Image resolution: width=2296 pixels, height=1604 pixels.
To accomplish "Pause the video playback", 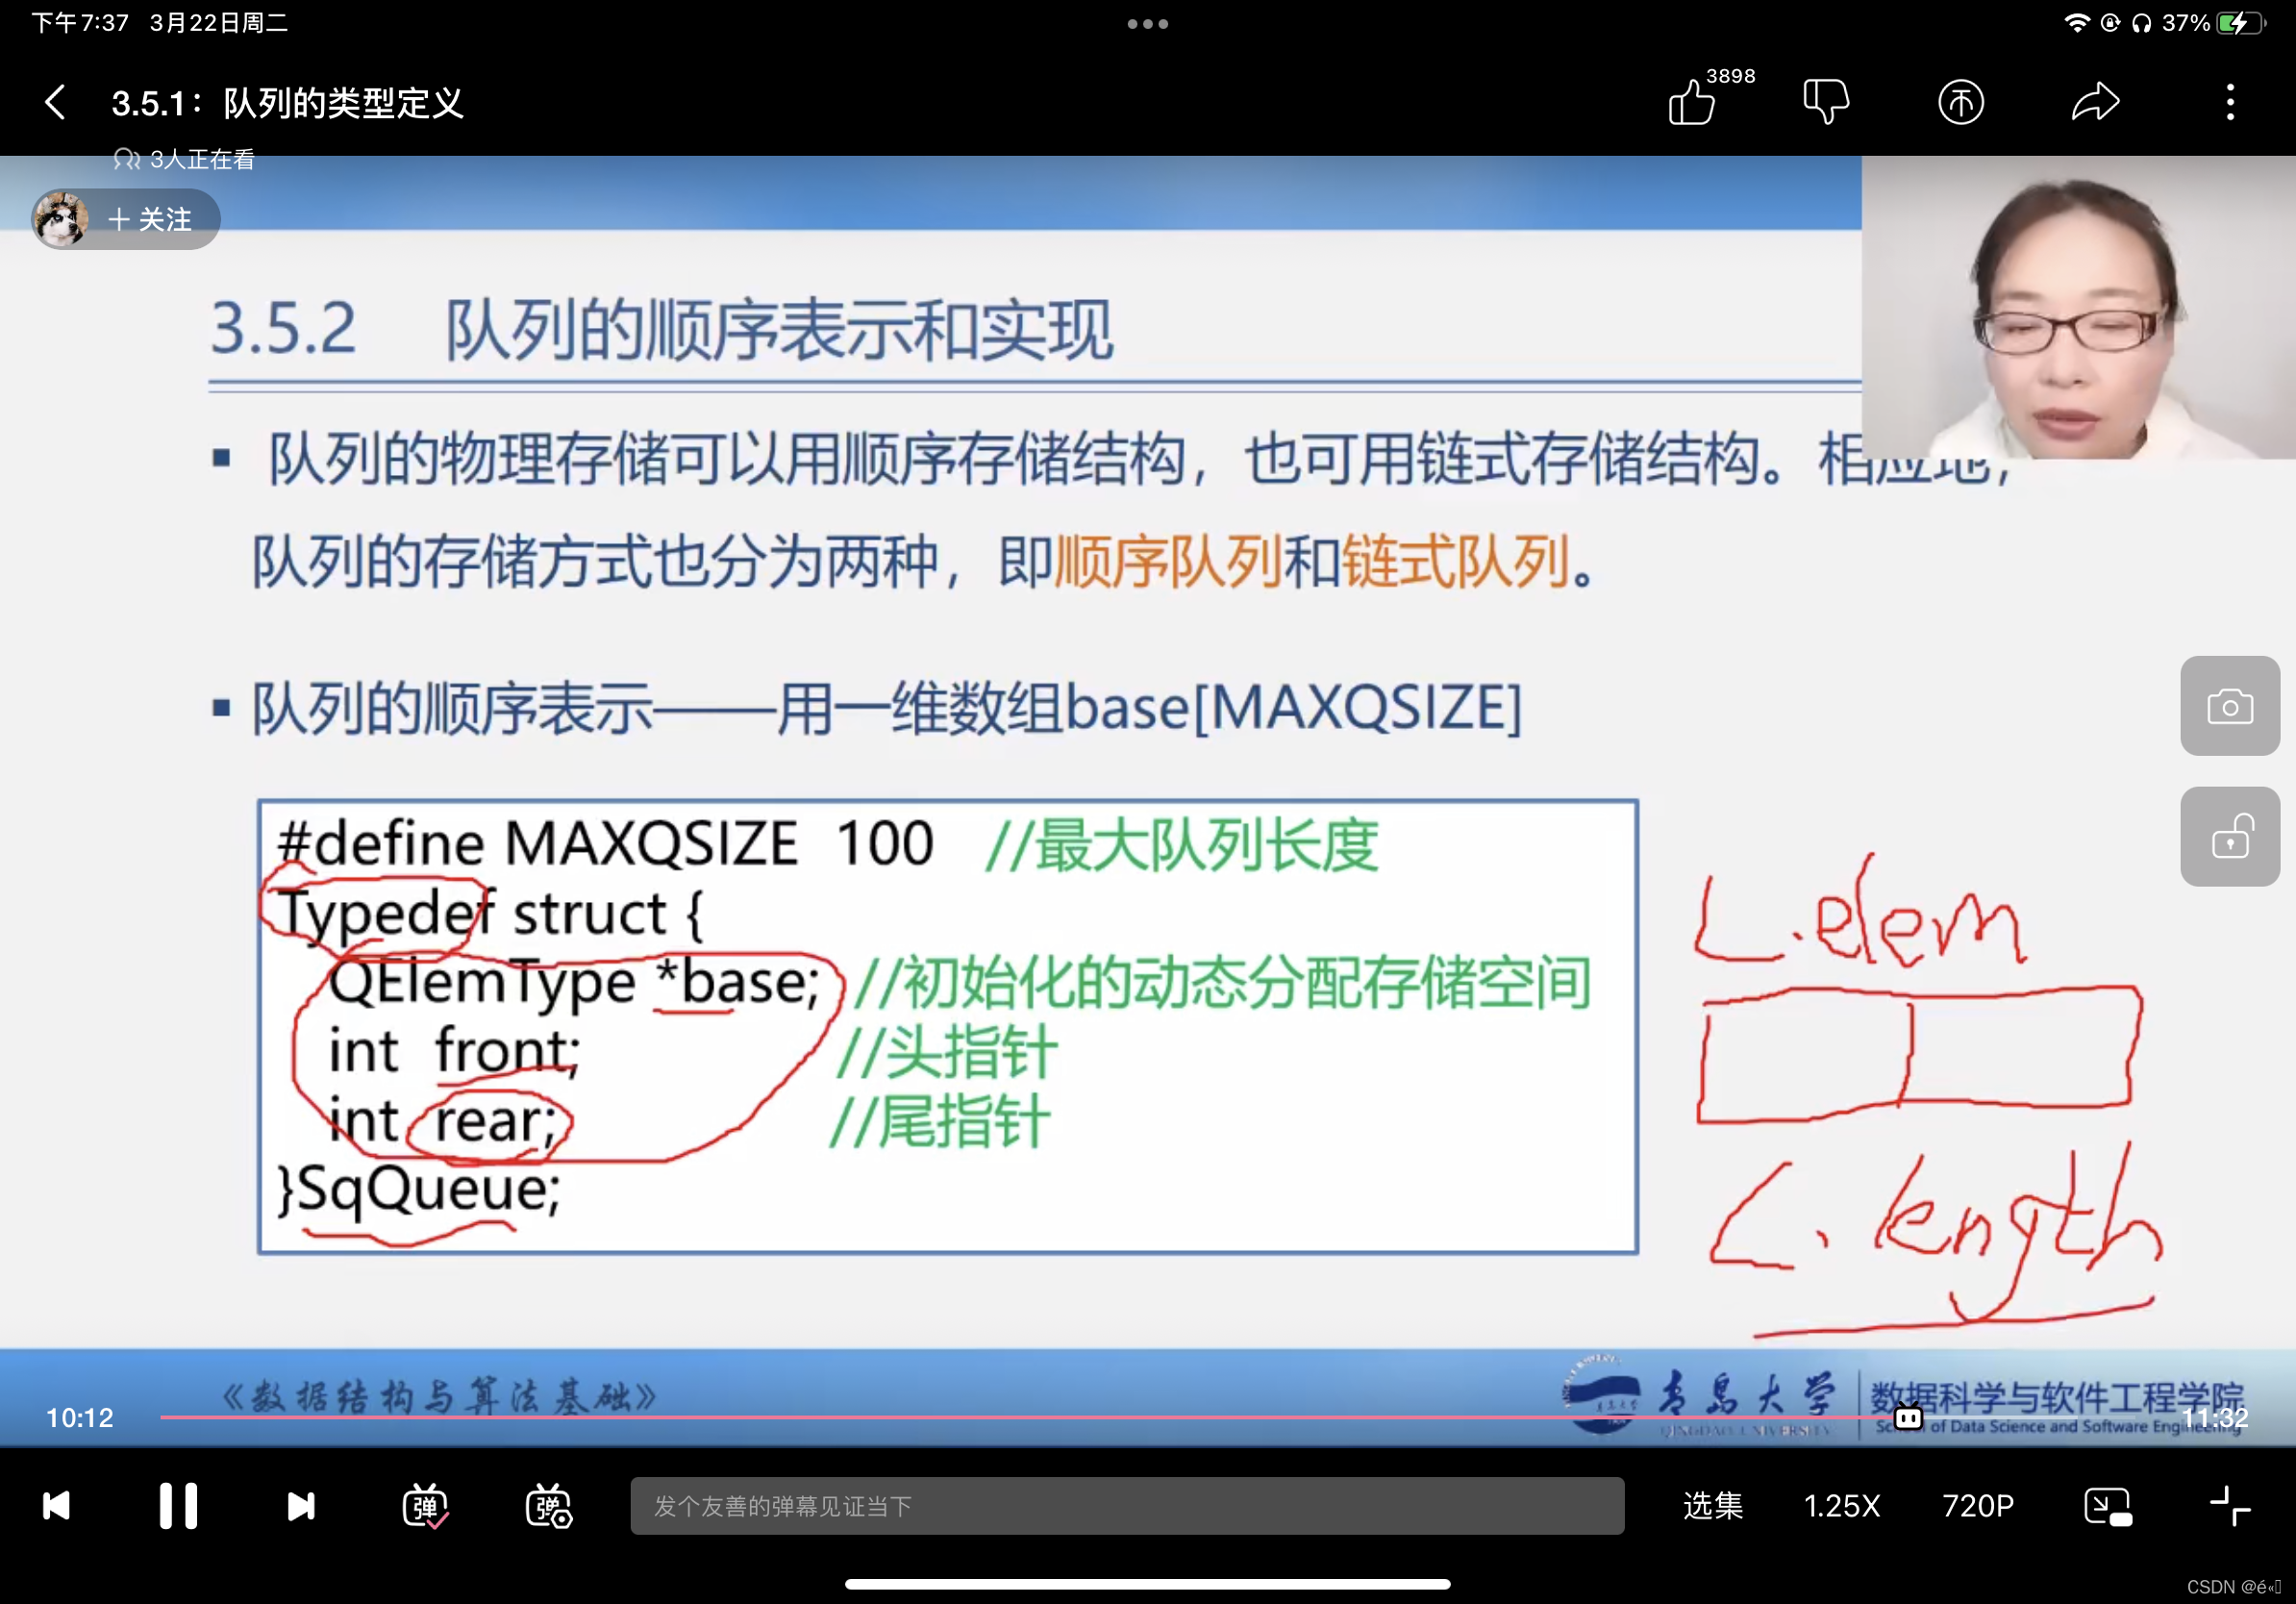I will [178, 1505].
